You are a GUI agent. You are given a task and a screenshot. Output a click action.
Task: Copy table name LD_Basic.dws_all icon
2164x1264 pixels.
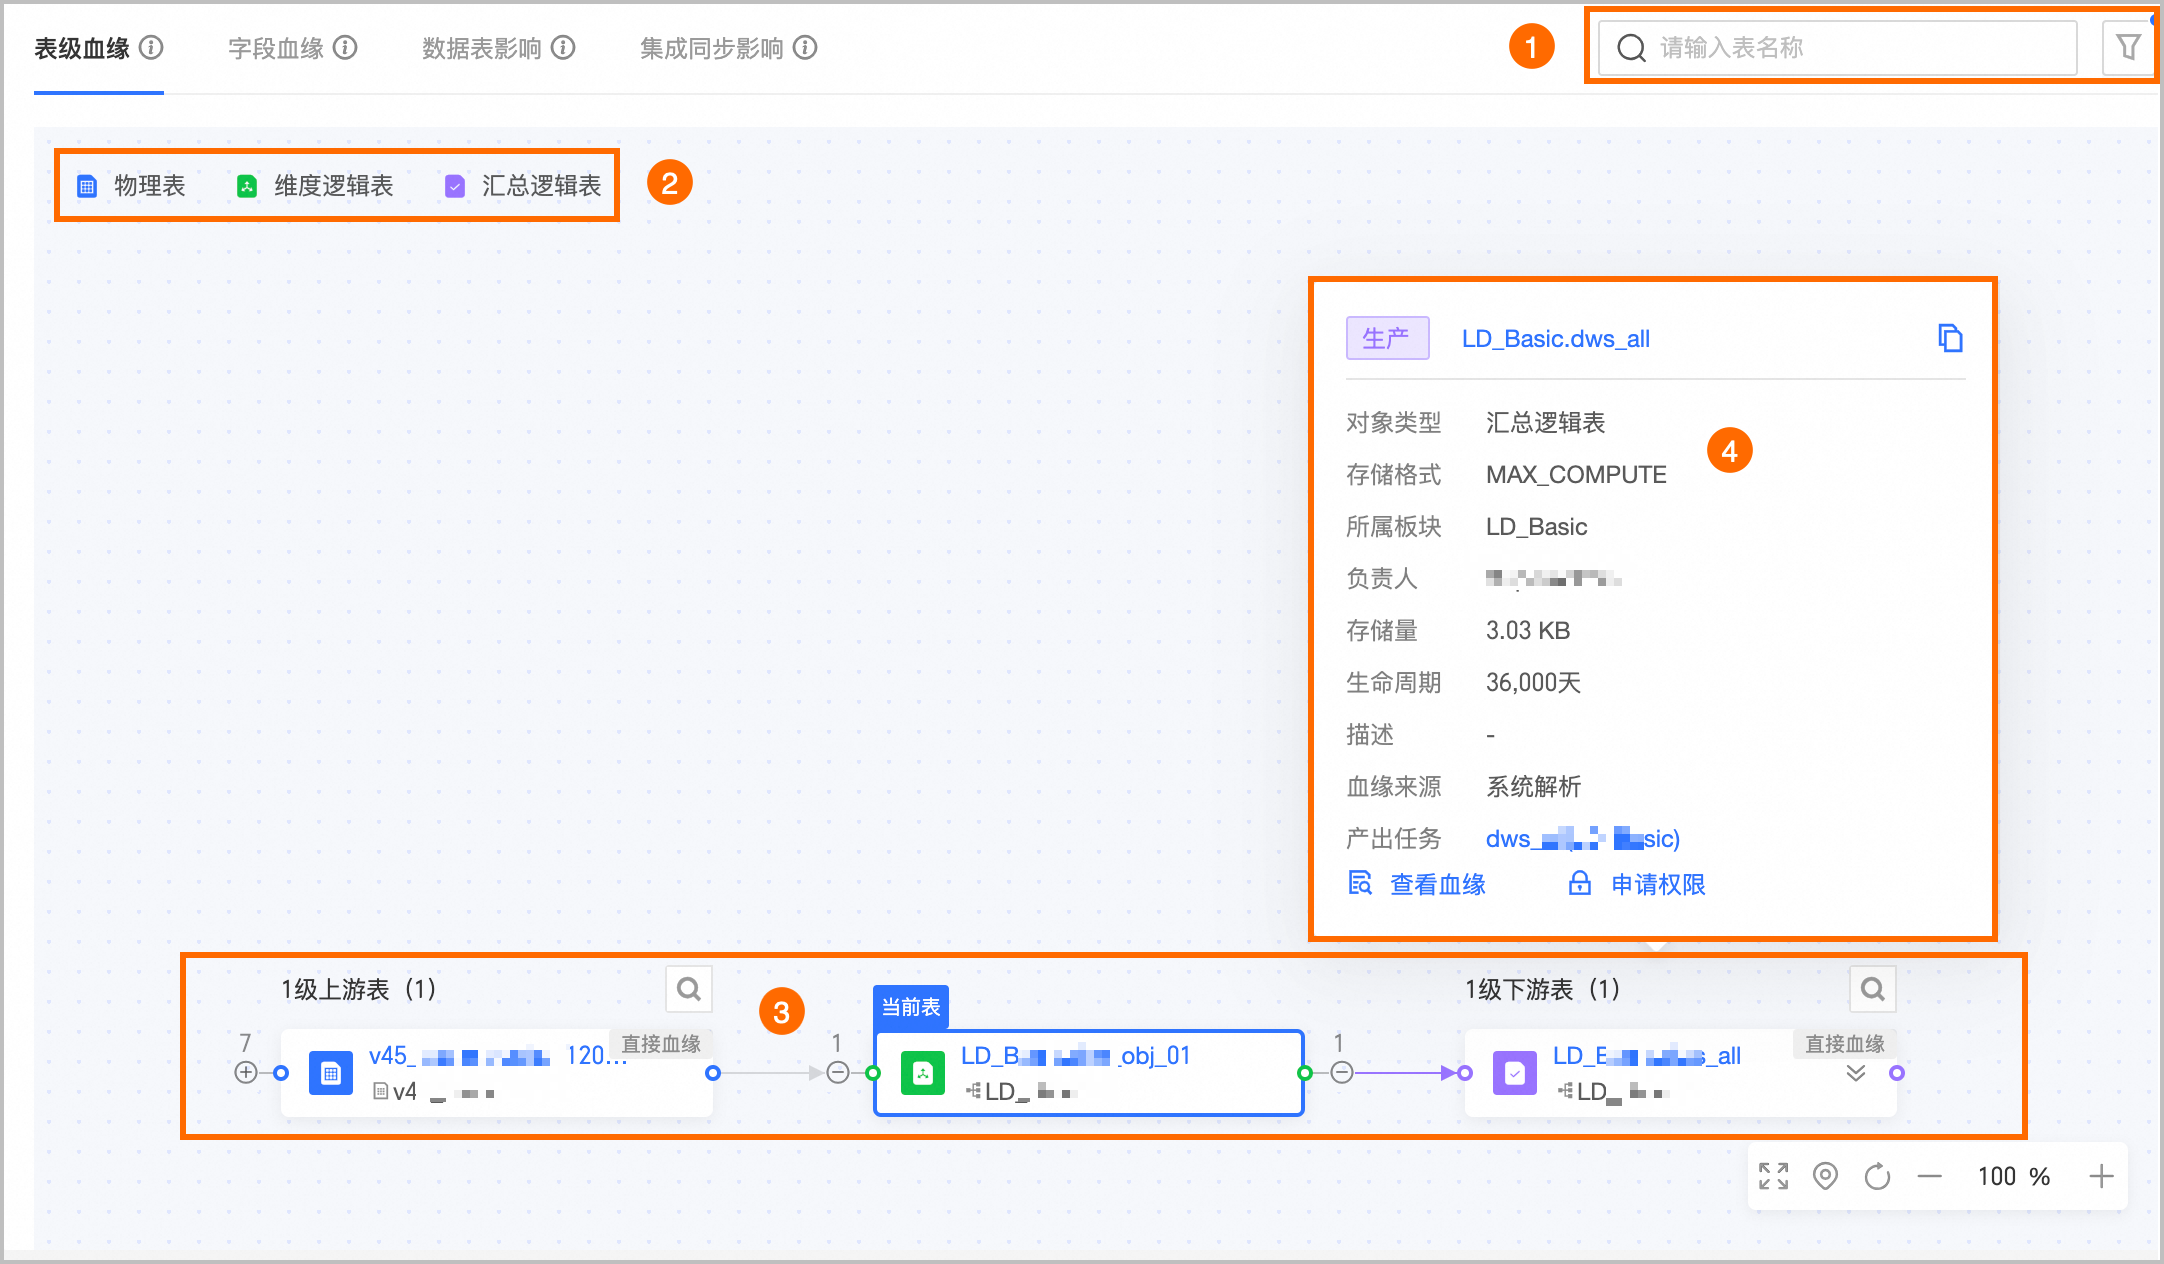coord(1950,338)
